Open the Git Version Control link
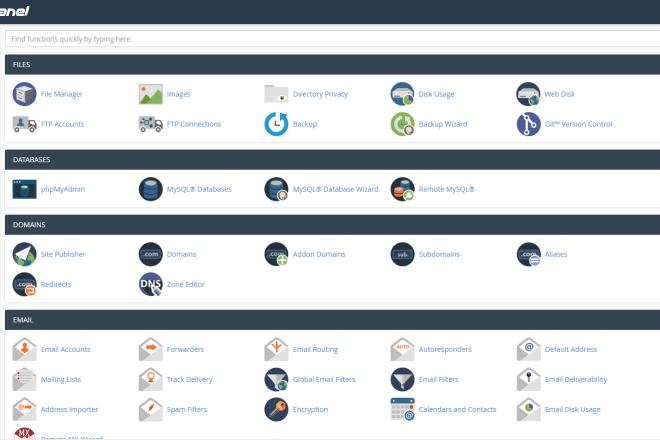Image resolution: width=660 pixels, height=440 pixels. pos(578,124)
